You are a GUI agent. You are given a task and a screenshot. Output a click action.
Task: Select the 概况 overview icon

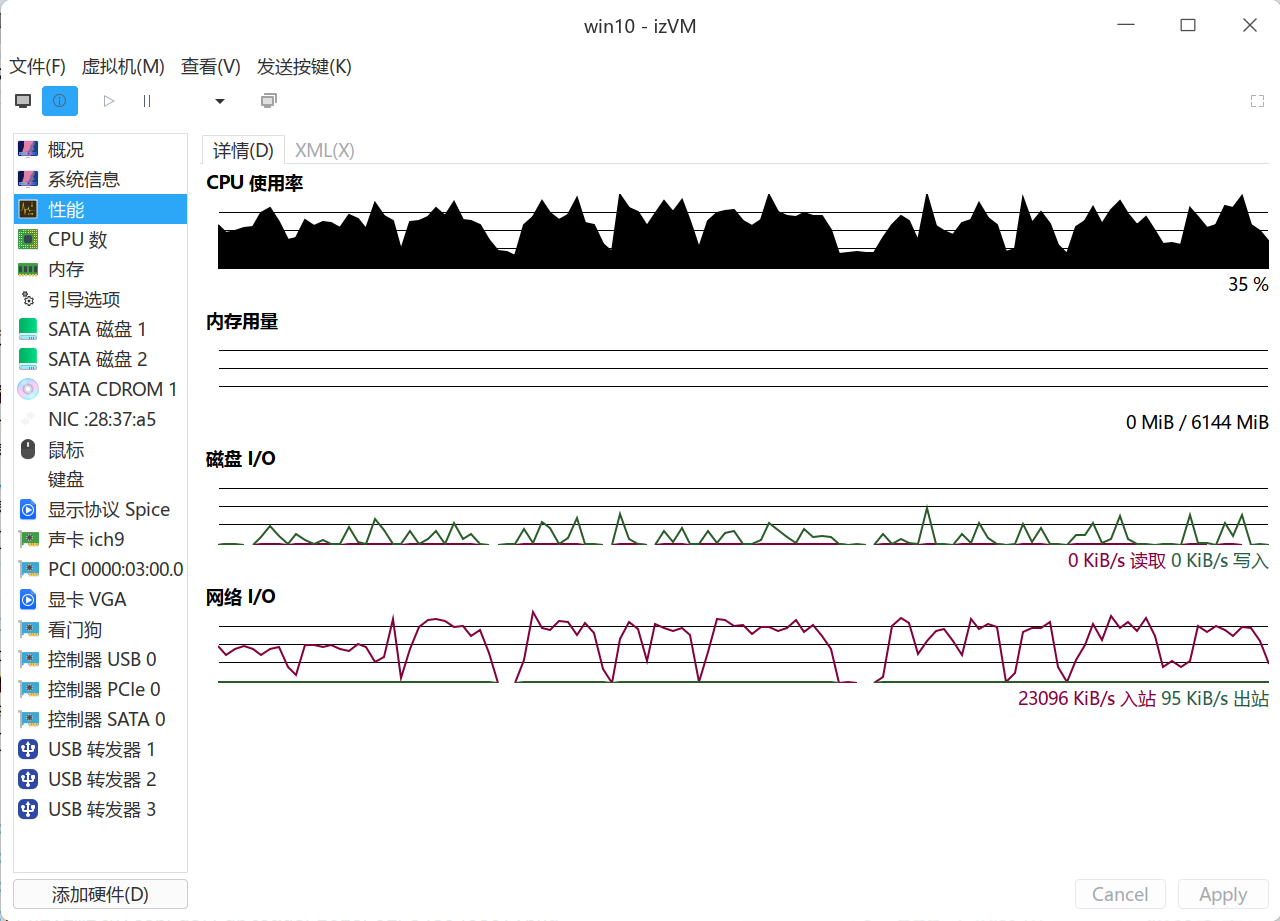coord(28,150)
